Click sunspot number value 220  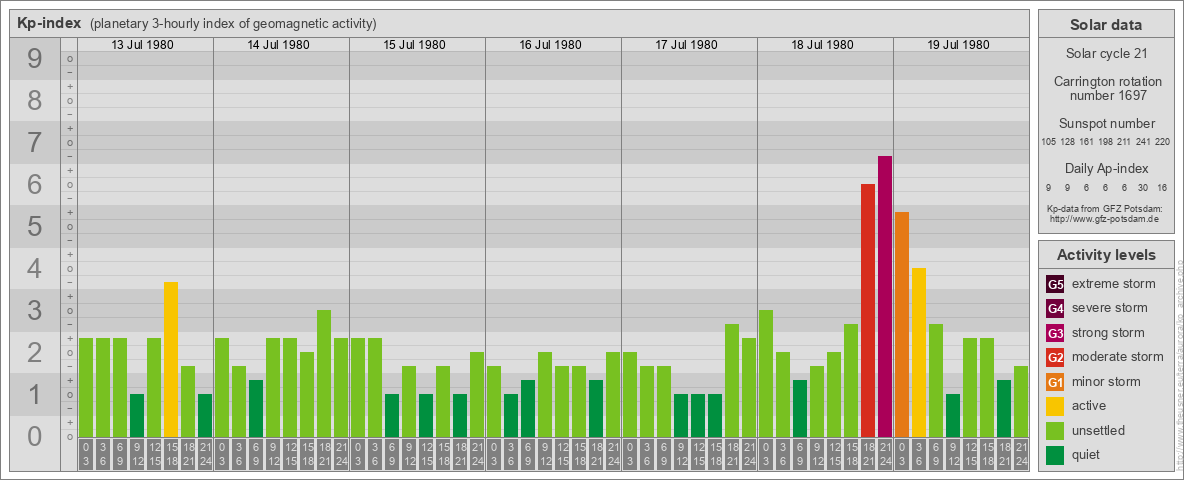click(1163, 141)
